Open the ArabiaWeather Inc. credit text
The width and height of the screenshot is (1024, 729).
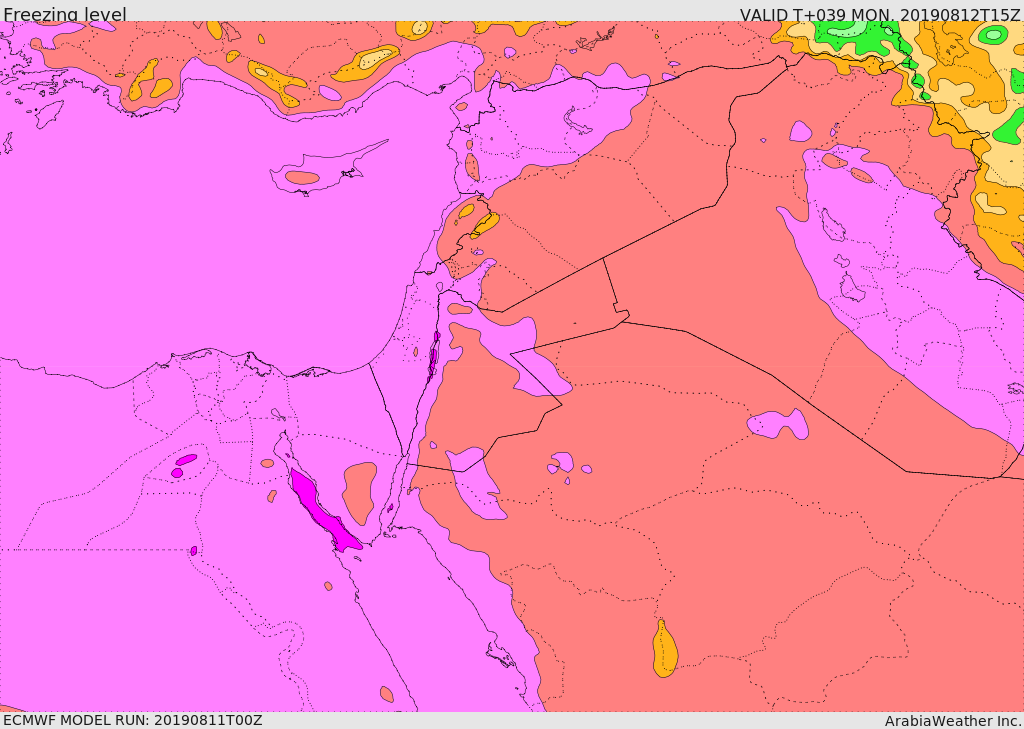952,720
